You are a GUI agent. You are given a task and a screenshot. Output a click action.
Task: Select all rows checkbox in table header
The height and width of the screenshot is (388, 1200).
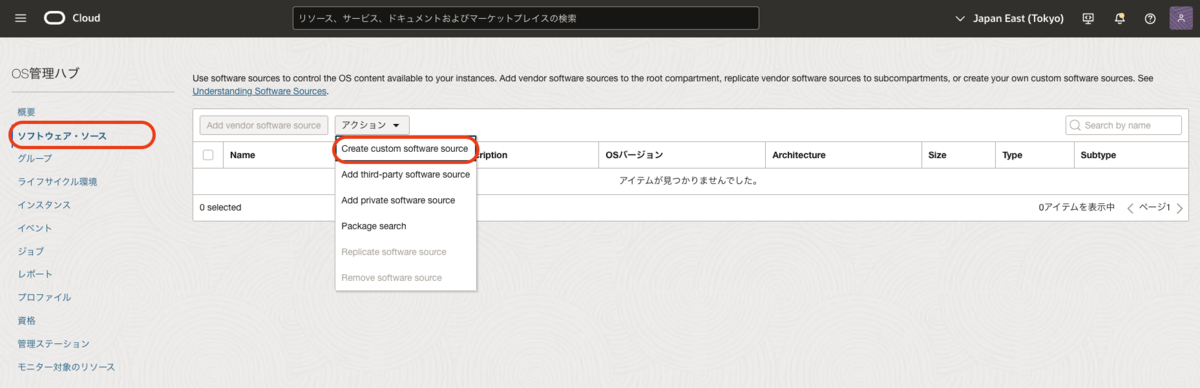point(208,155)
